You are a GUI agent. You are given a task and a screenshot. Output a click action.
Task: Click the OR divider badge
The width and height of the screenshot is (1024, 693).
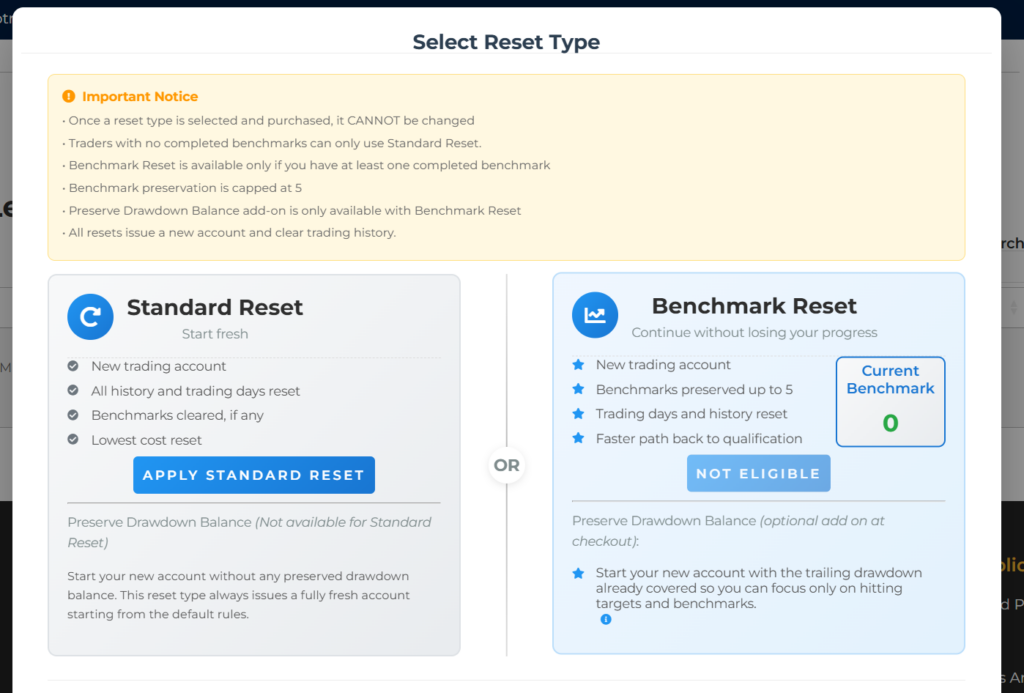[507, 465]
